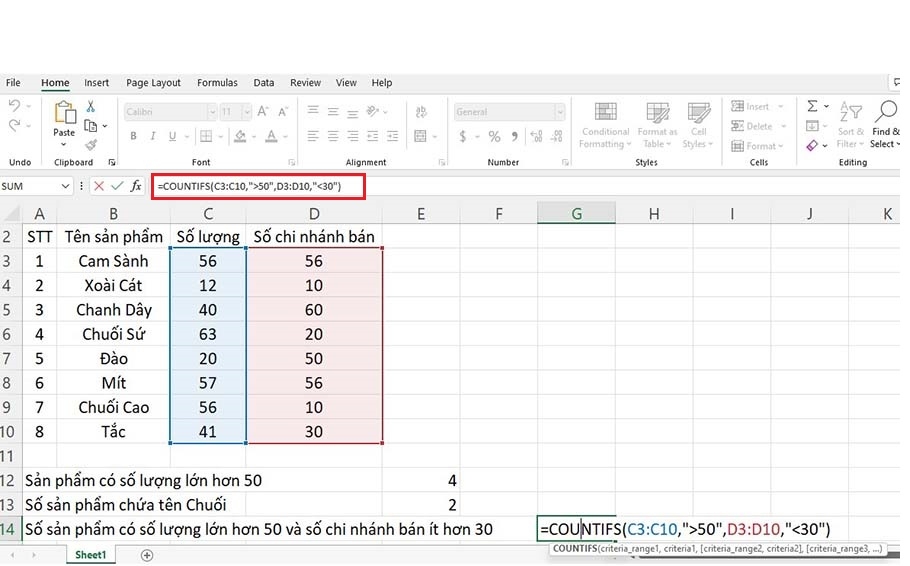
Task: Click the Paste clipboard icon
Action: point(64,112)
